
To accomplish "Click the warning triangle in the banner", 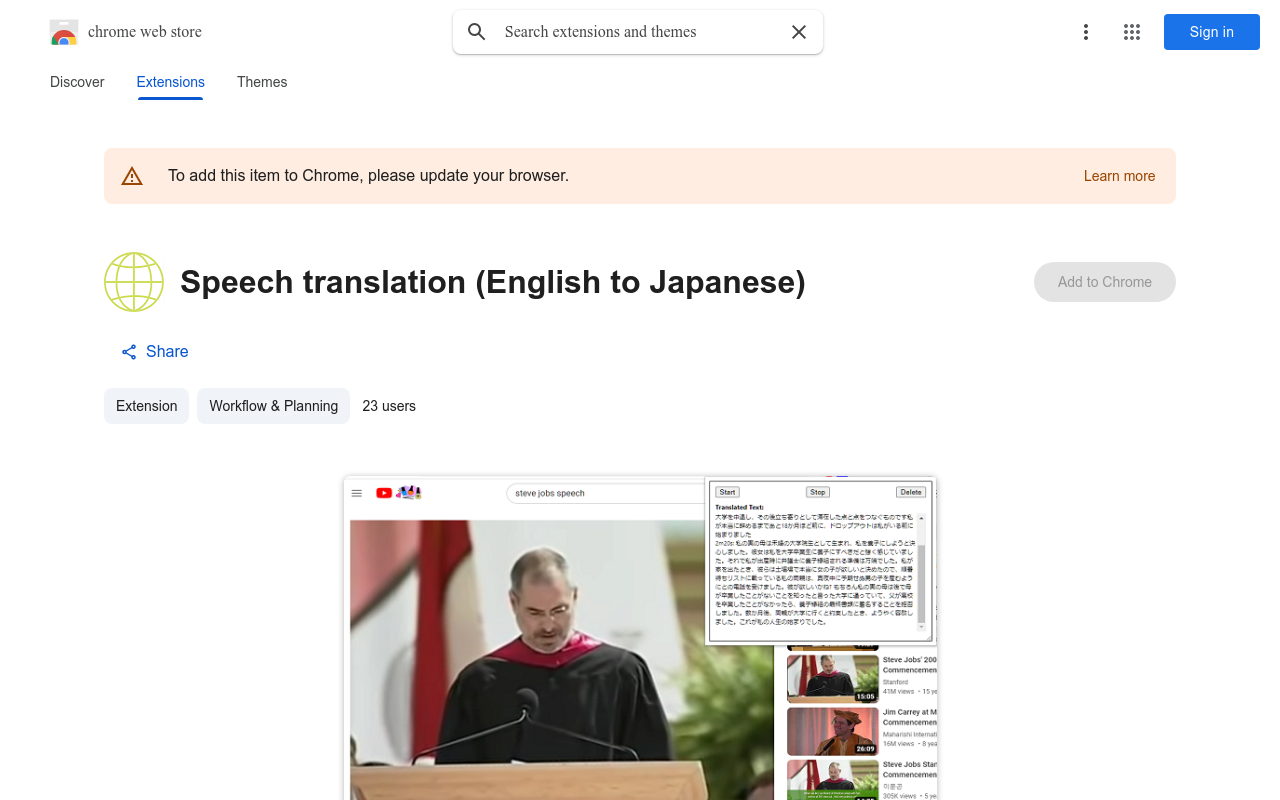I will click(x=132, y=175).
